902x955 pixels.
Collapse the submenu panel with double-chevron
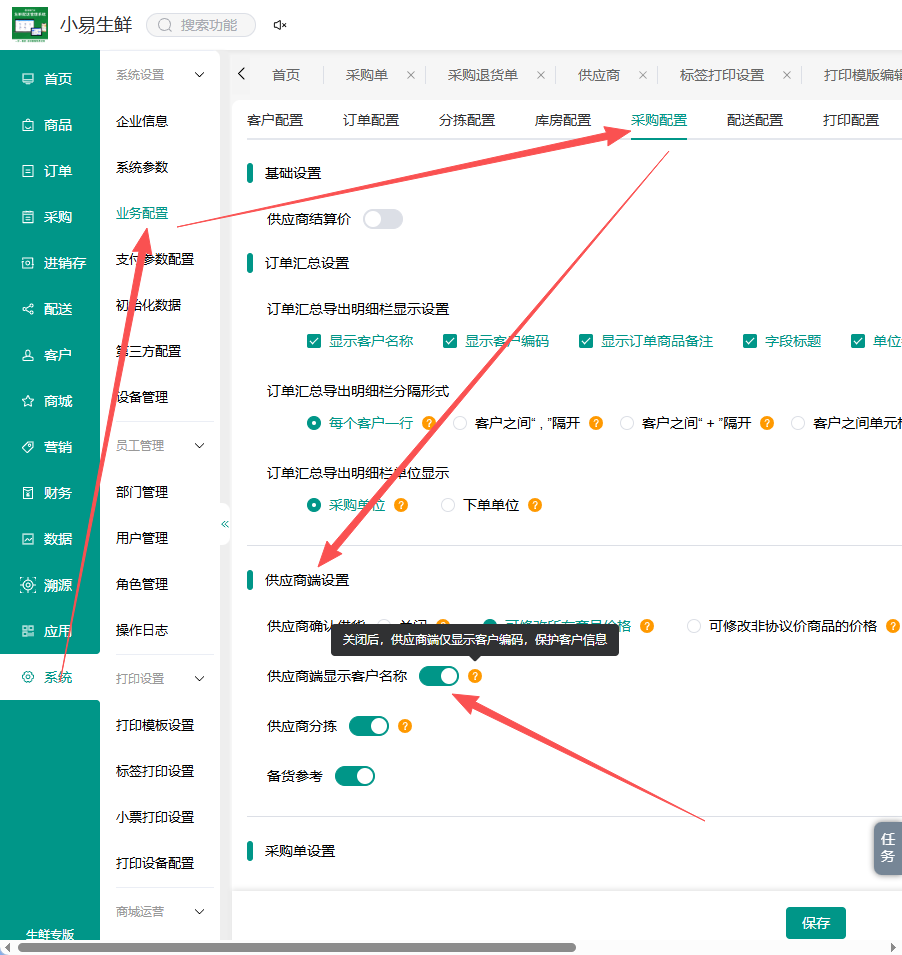coord(225,524)
